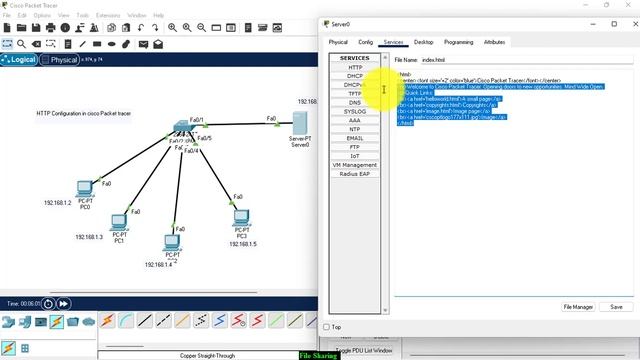Open the DHCP service settings
The image size is (640, 360).
click(x=355, y=76)
